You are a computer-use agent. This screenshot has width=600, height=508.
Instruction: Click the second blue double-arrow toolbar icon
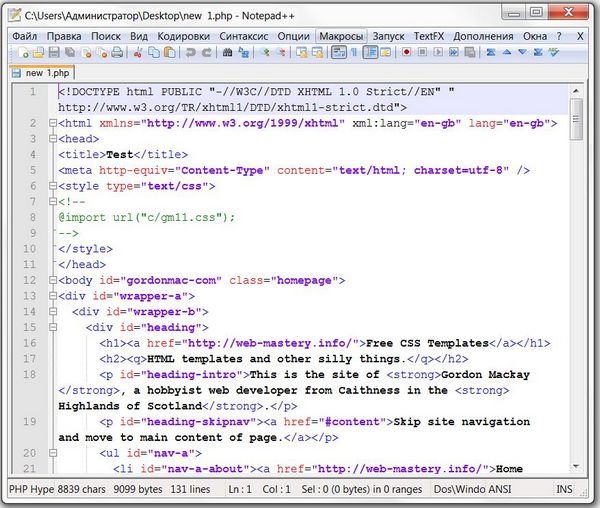coord(538,52)
